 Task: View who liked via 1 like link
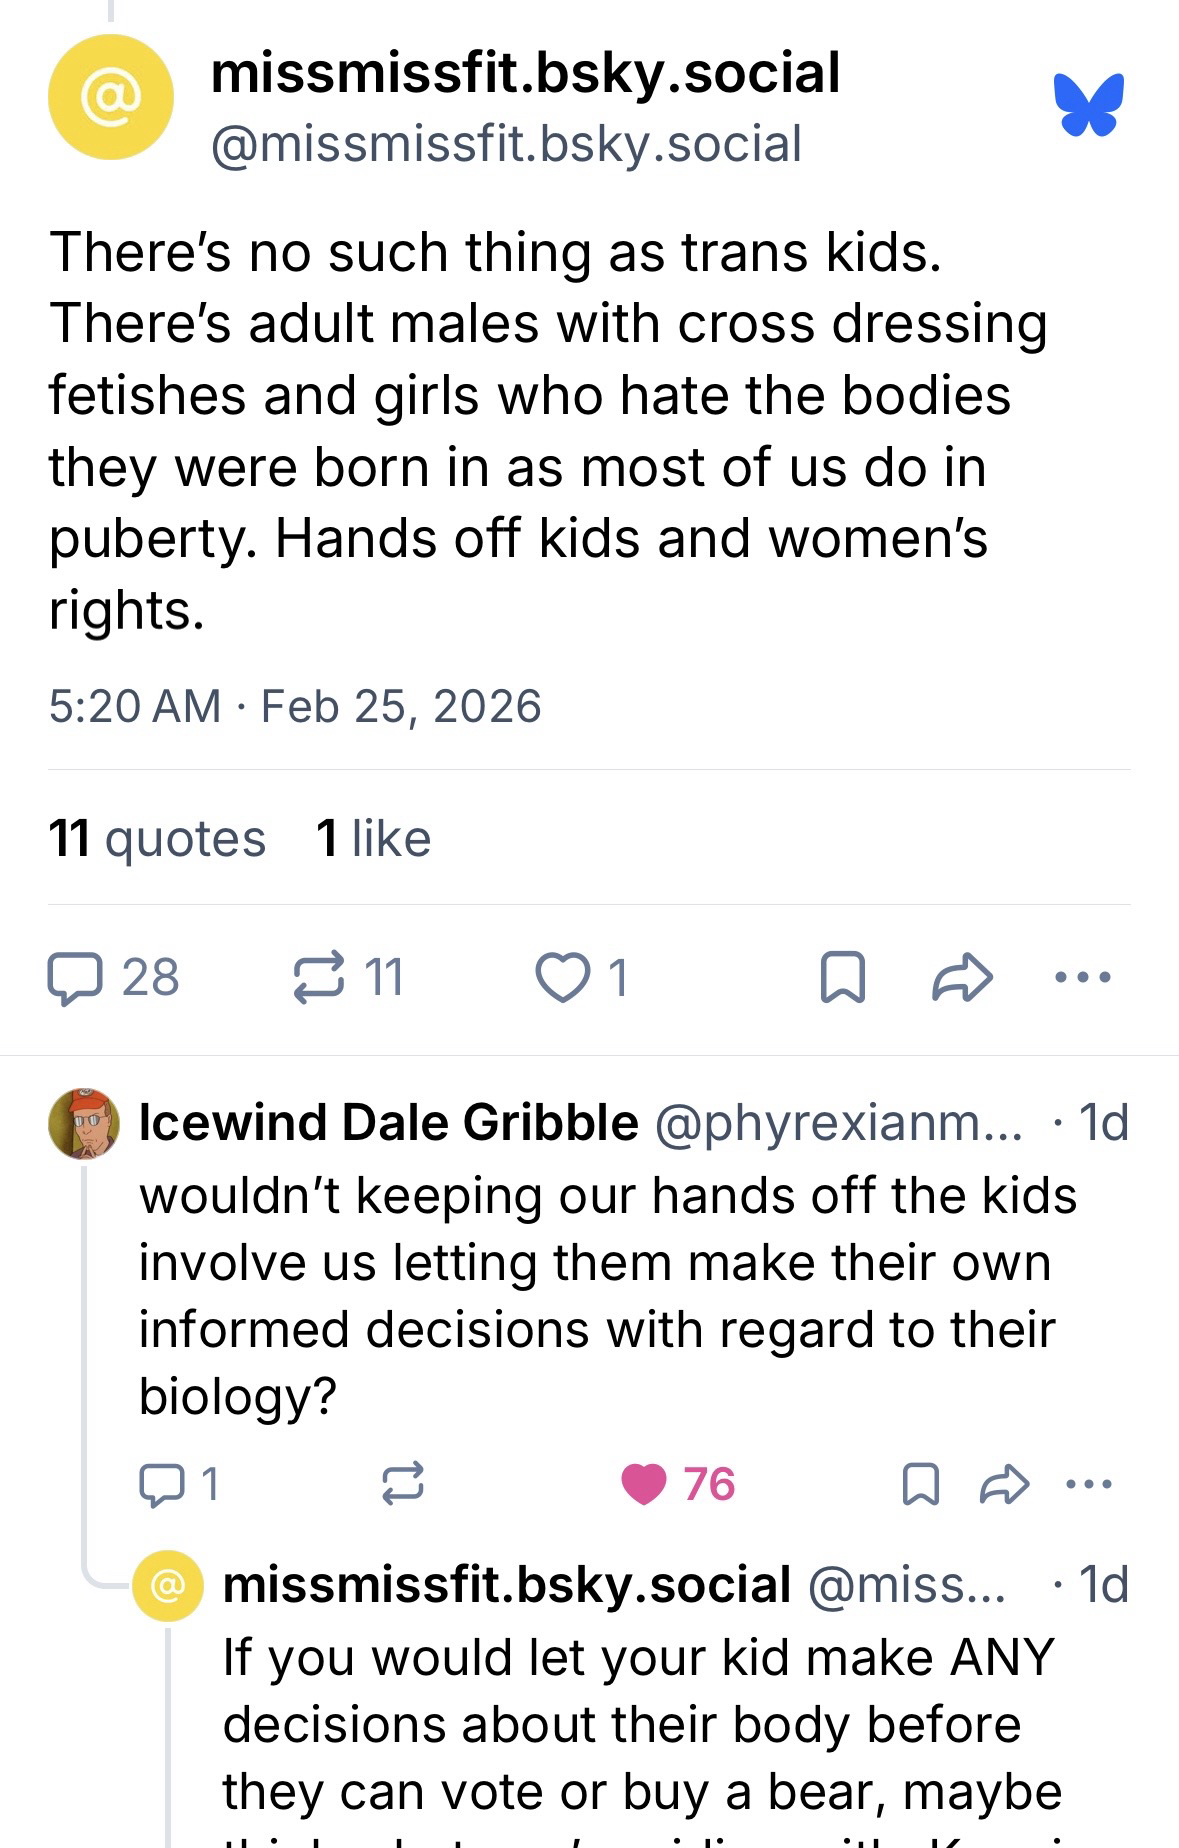(373, 838)
